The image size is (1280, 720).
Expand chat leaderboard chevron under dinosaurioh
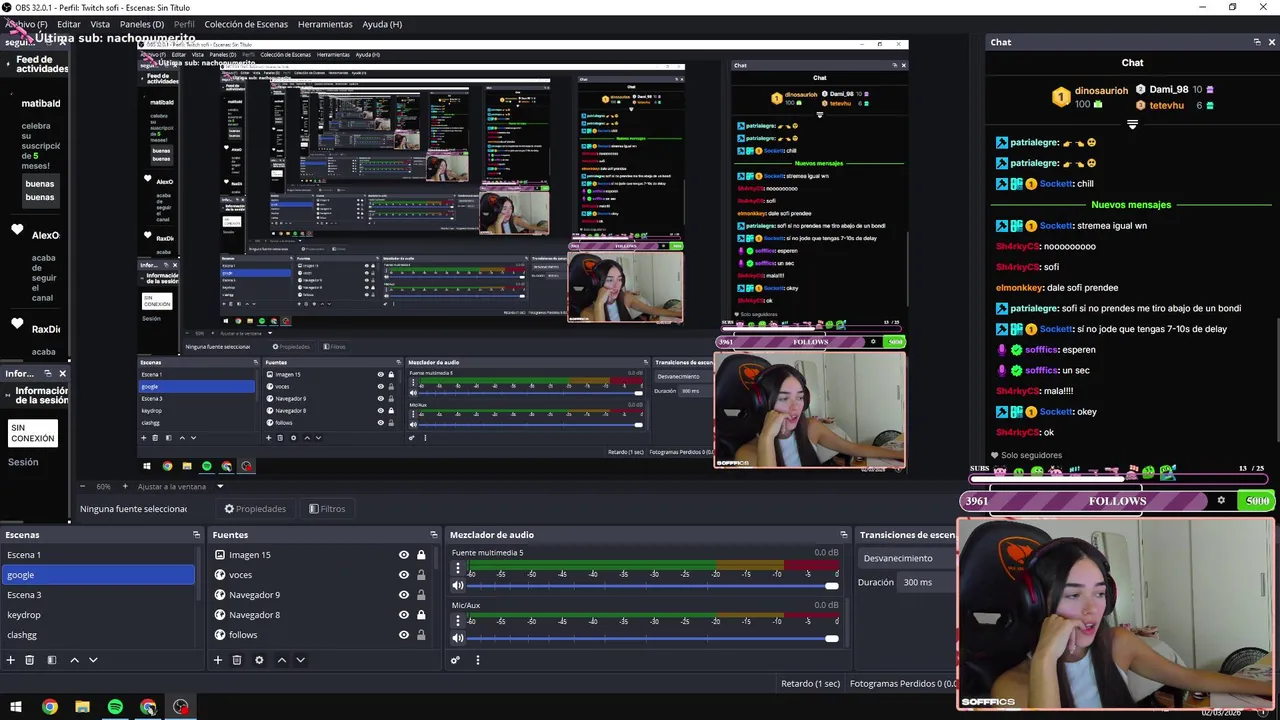pyautogui.click(x=1132, y=125)
